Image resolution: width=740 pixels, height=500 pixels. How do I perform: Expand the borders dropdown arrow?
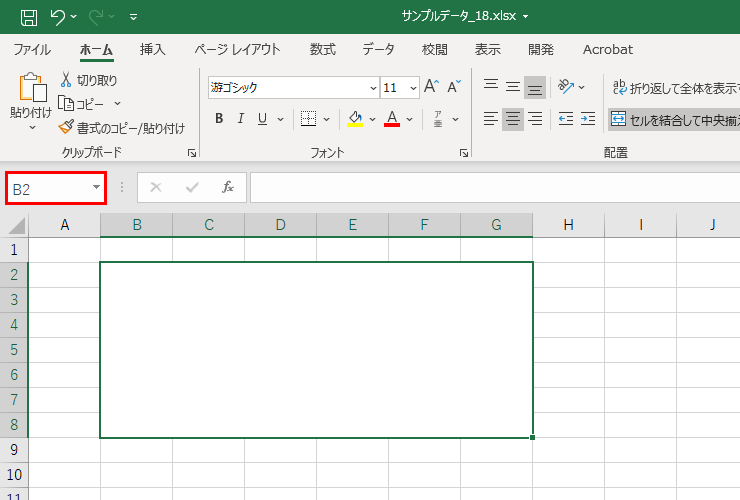[326, 119]
